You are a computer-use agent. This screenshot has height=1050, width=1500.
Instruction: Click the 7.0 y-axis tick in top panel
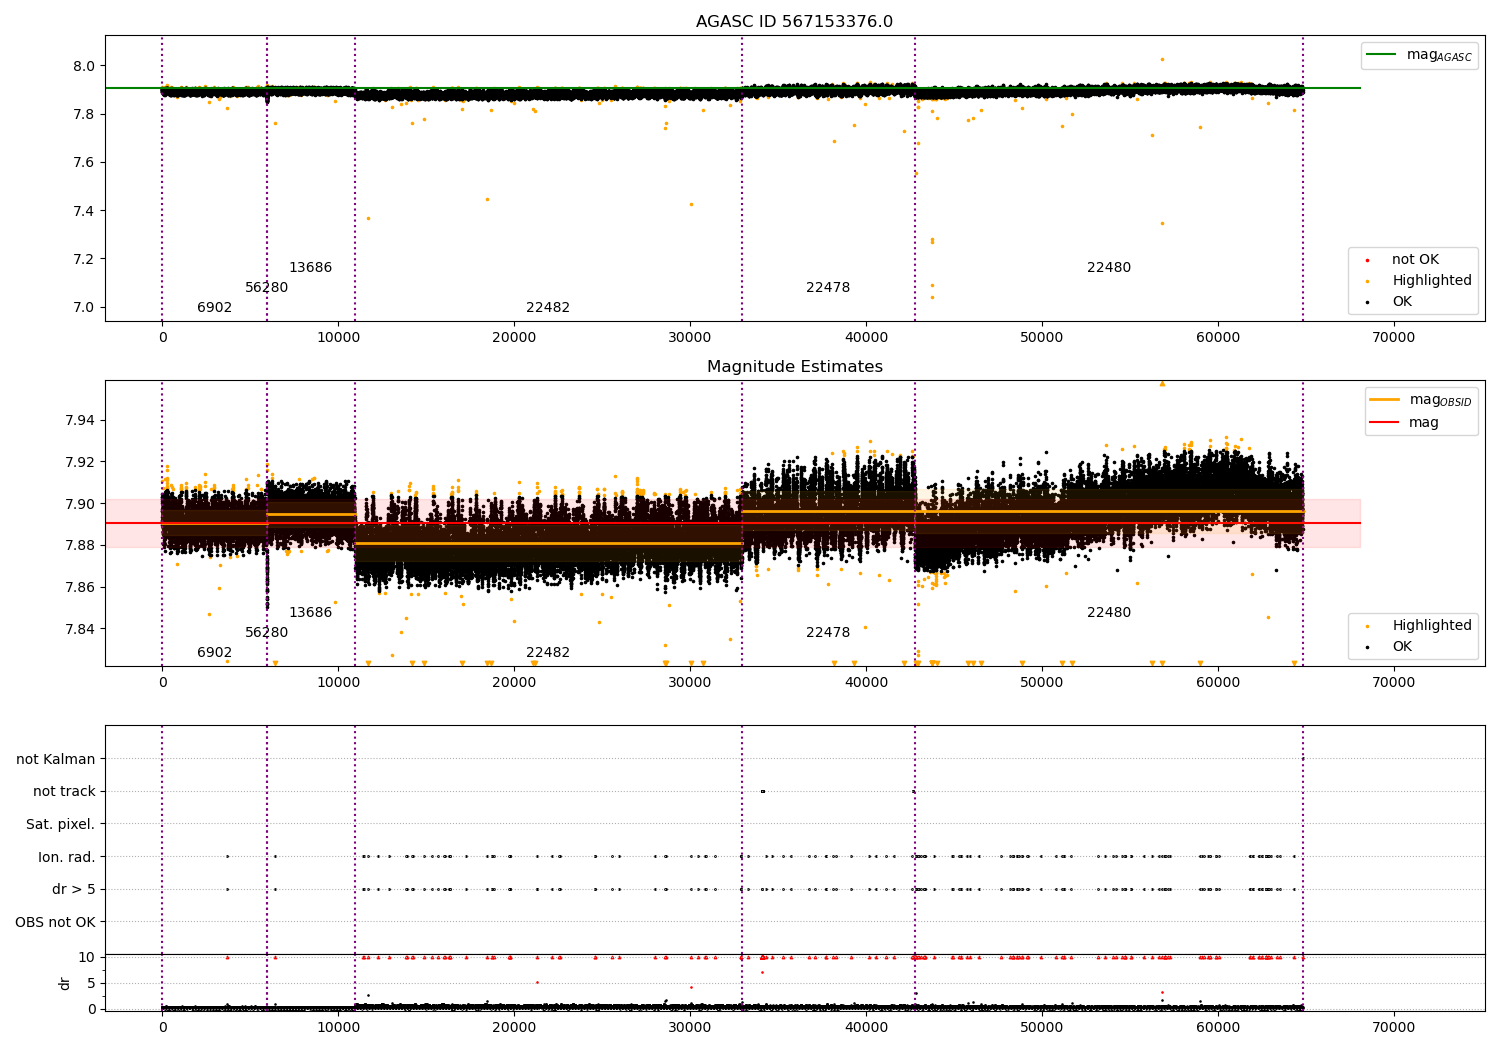click(84, 308)
